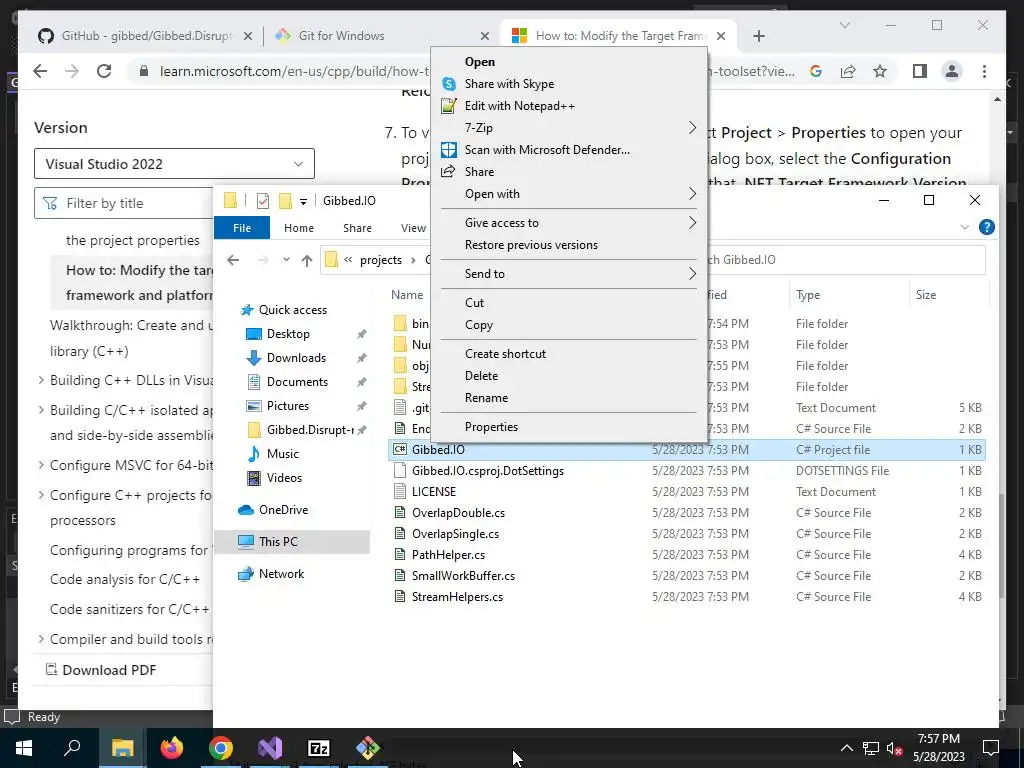Click the Chrome share page icon

[848, 71]
